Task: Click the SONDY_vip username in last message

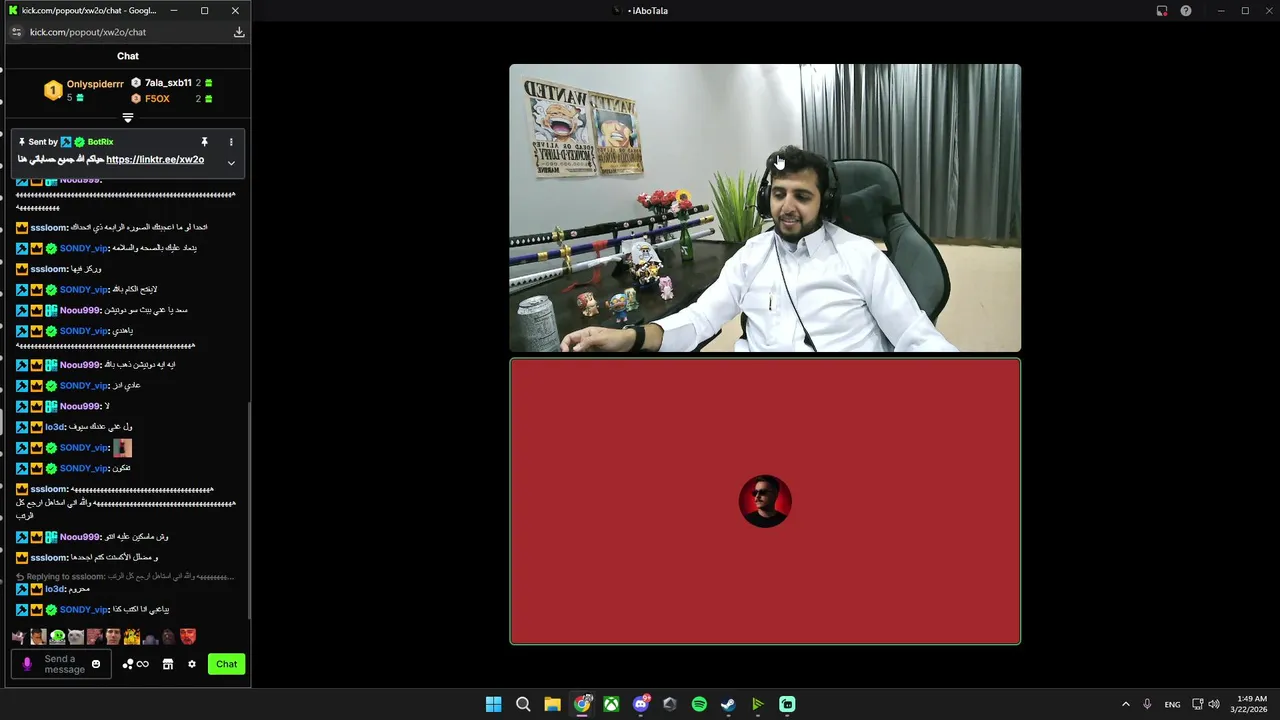Action: click(83, 609)
